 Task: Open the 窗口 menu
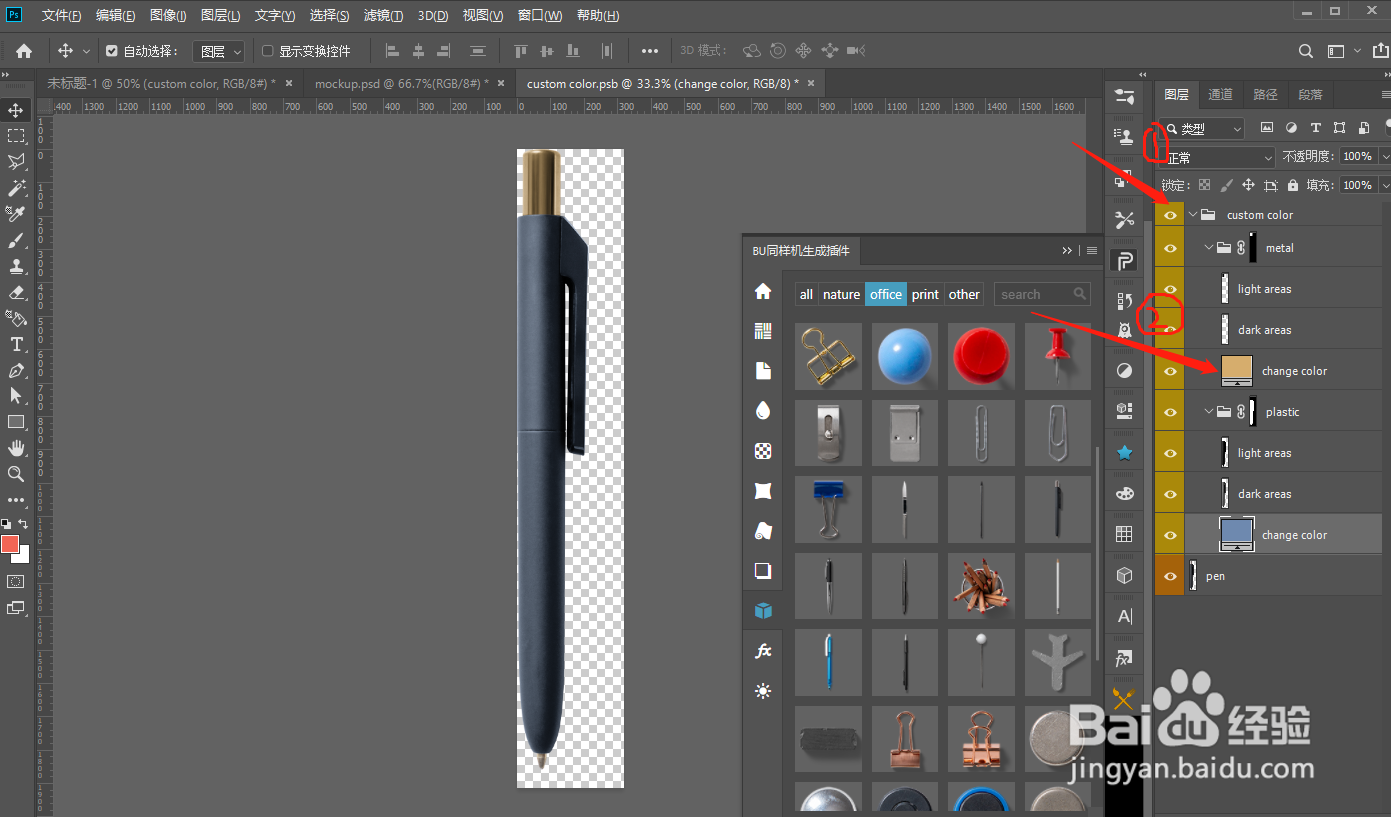tap(540, 15)
